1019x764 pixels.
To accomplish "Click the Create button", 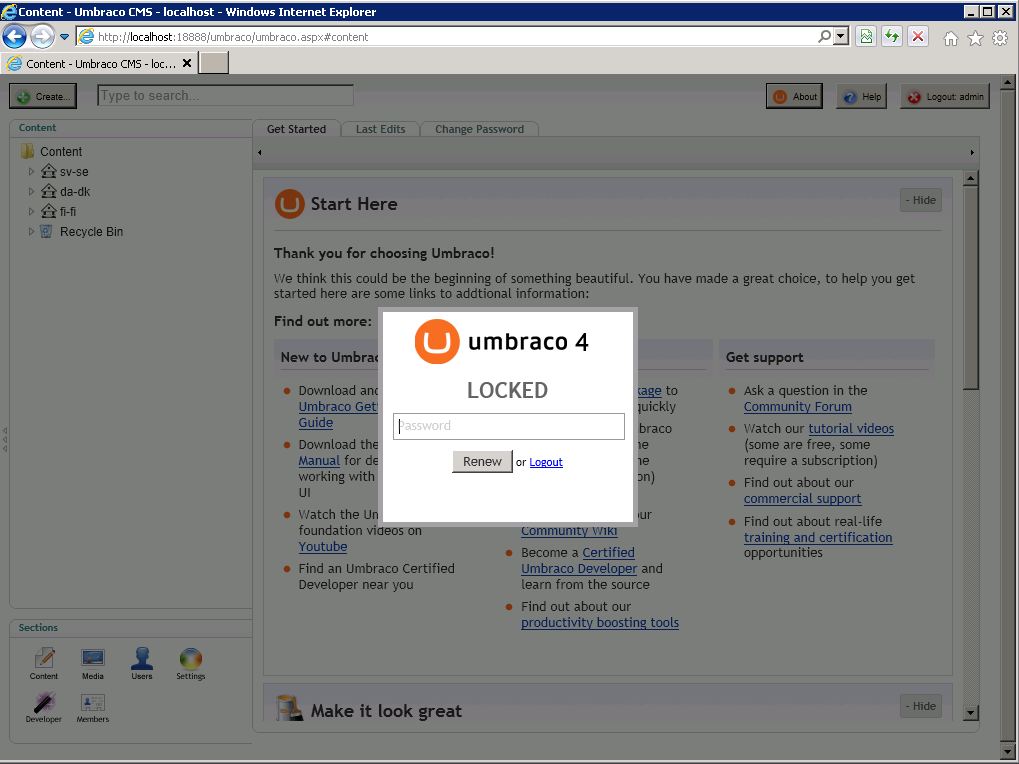I will [44, 96].
